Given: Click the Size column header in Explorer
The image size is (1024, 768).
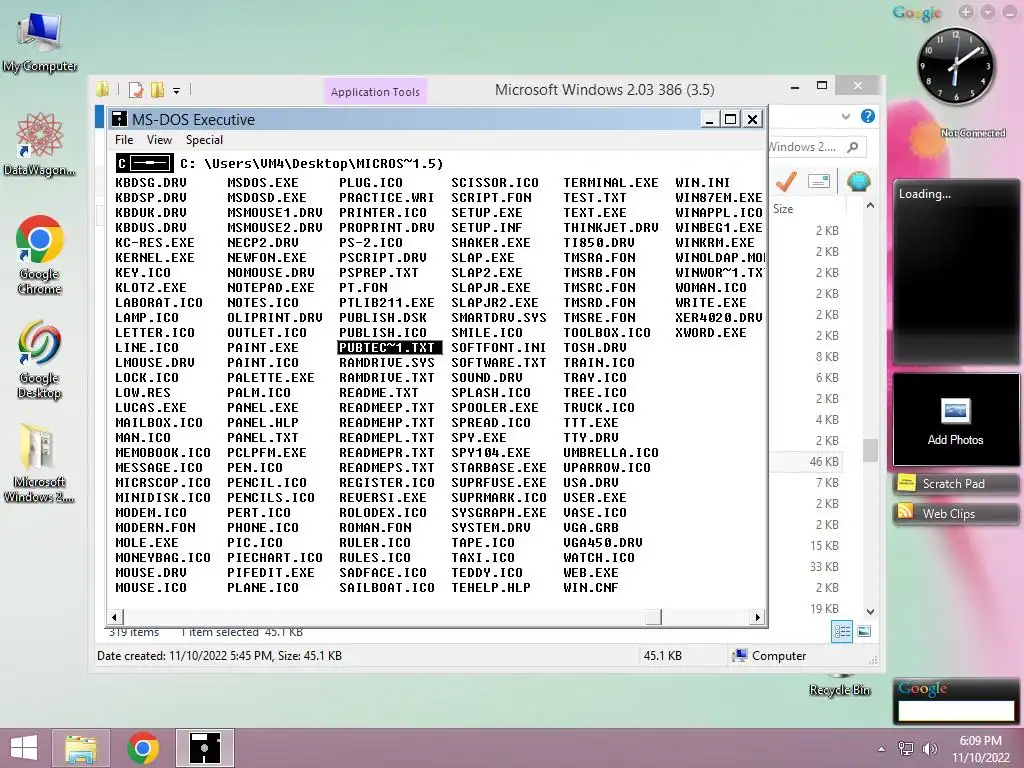Looking at the screenshot, I should [x=808, y=209].
